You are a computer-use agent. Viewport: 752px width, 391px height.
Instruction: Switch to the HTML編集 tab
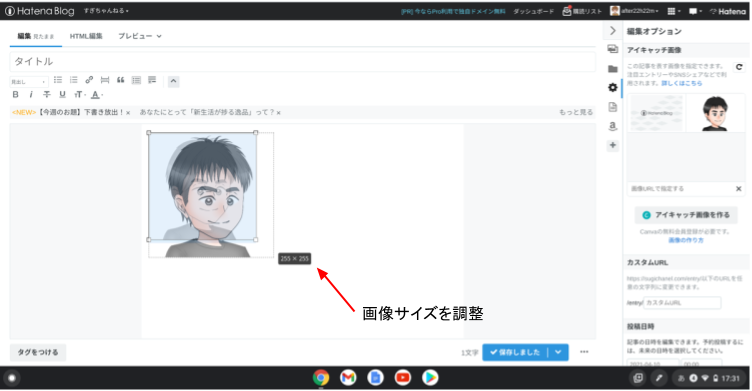click(86, 36)
